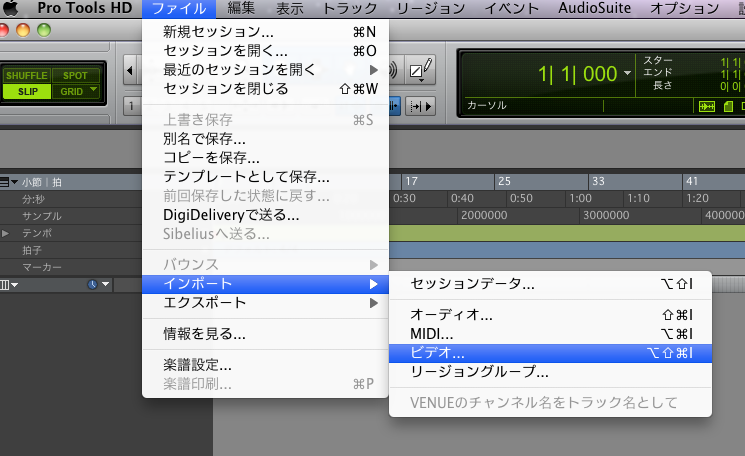Open dropdown arrow beside clock icon

(x=105, y=284)
